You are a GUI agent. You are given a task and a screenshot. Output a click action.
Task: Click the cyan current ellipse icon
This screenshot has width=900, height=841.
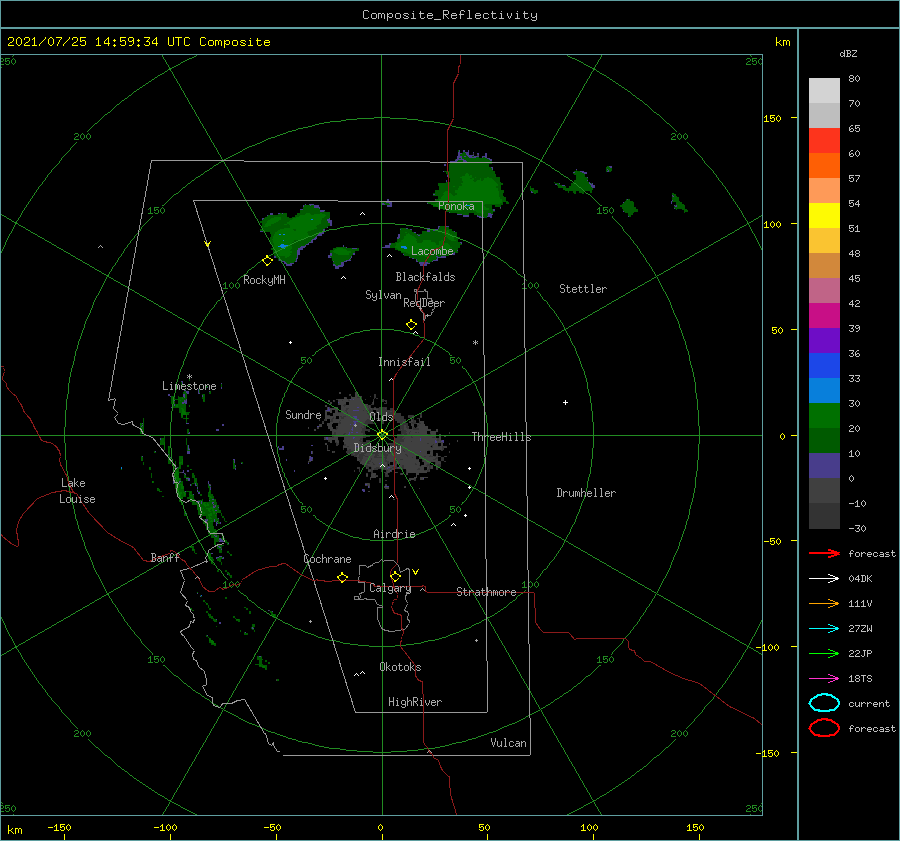point(824,703)
